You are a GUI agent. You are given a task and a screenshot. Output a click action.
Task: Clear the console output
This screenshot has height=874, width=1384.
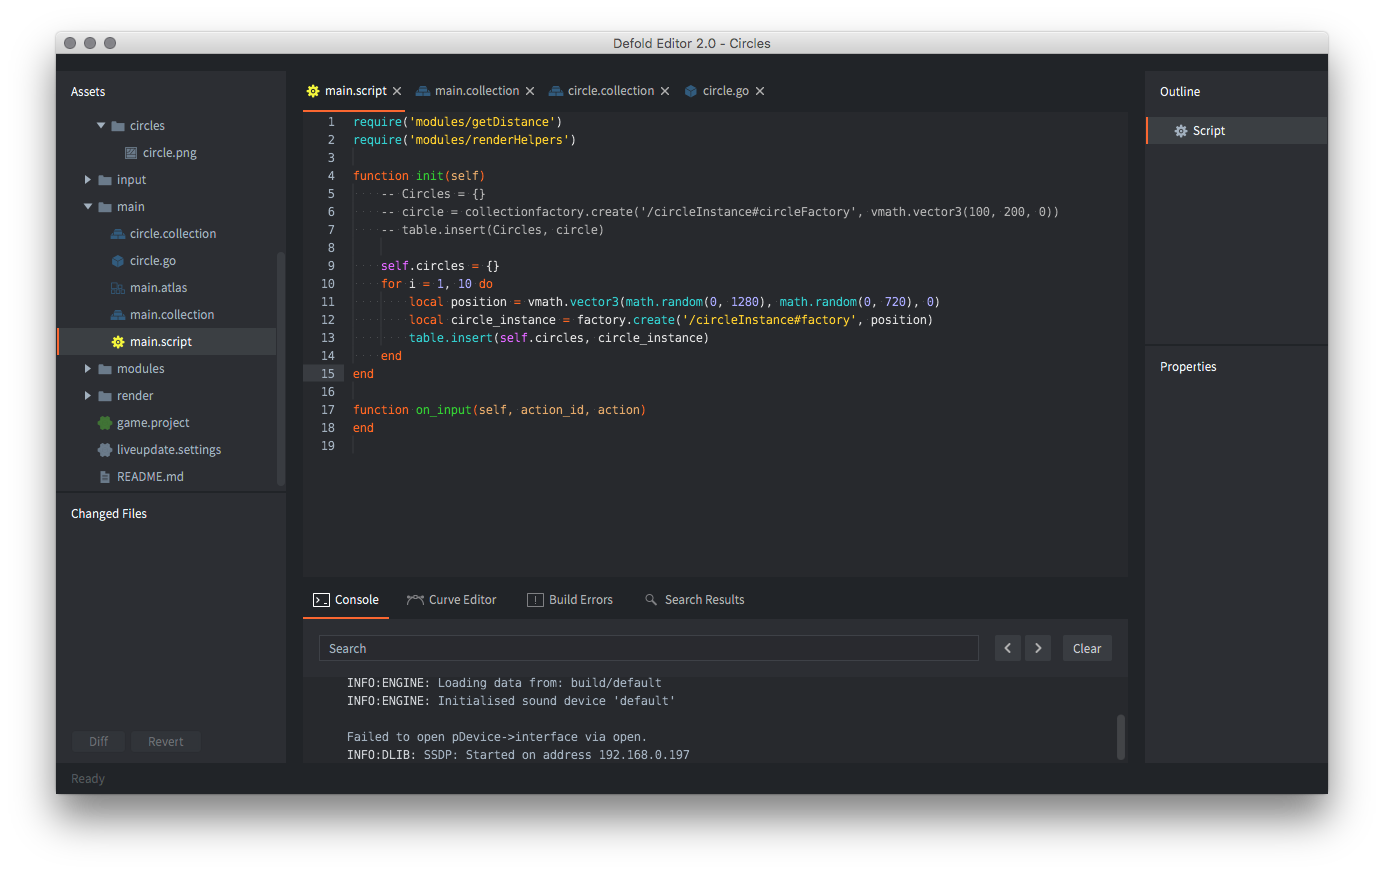pyautogui.click(x=1087, y=649)
